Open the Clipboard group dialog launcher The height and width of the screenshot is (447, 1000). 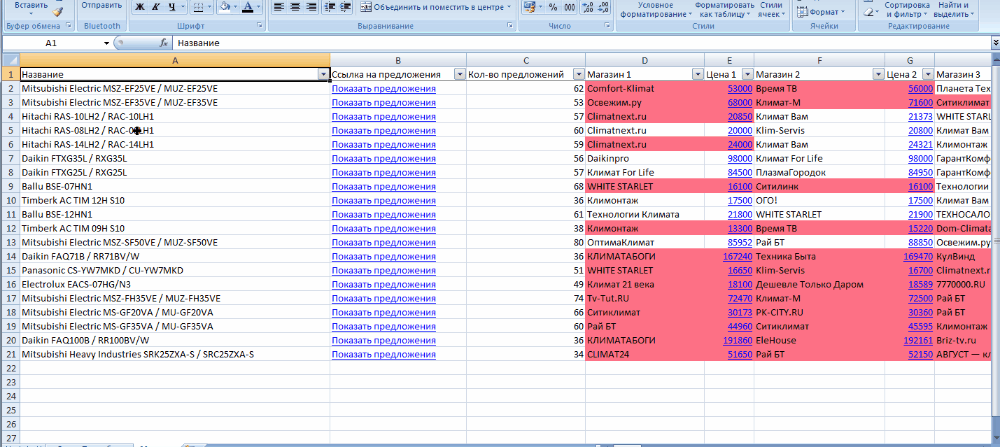pos(69,26)
